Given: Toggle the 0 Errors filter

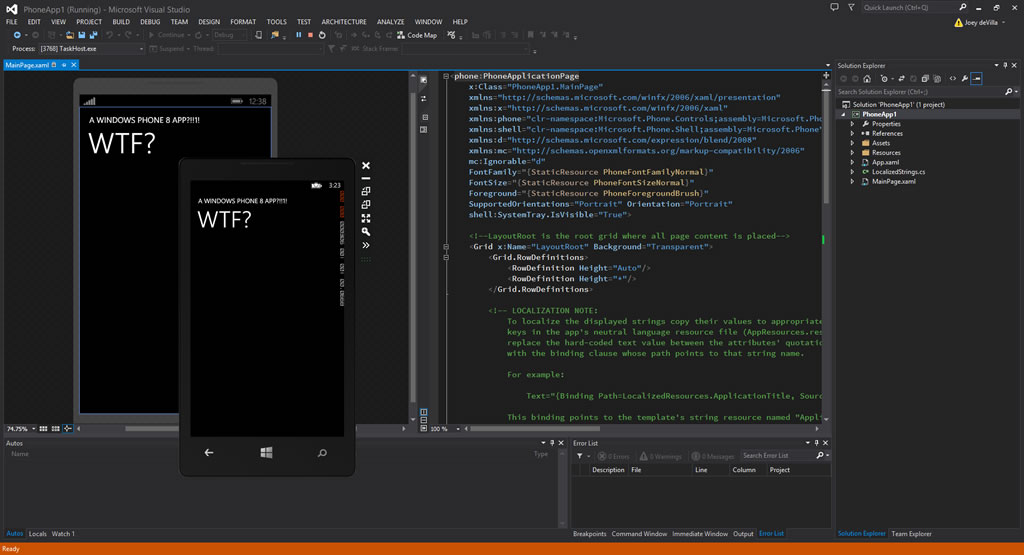Looking at the screenshot, I should (614, 456).
